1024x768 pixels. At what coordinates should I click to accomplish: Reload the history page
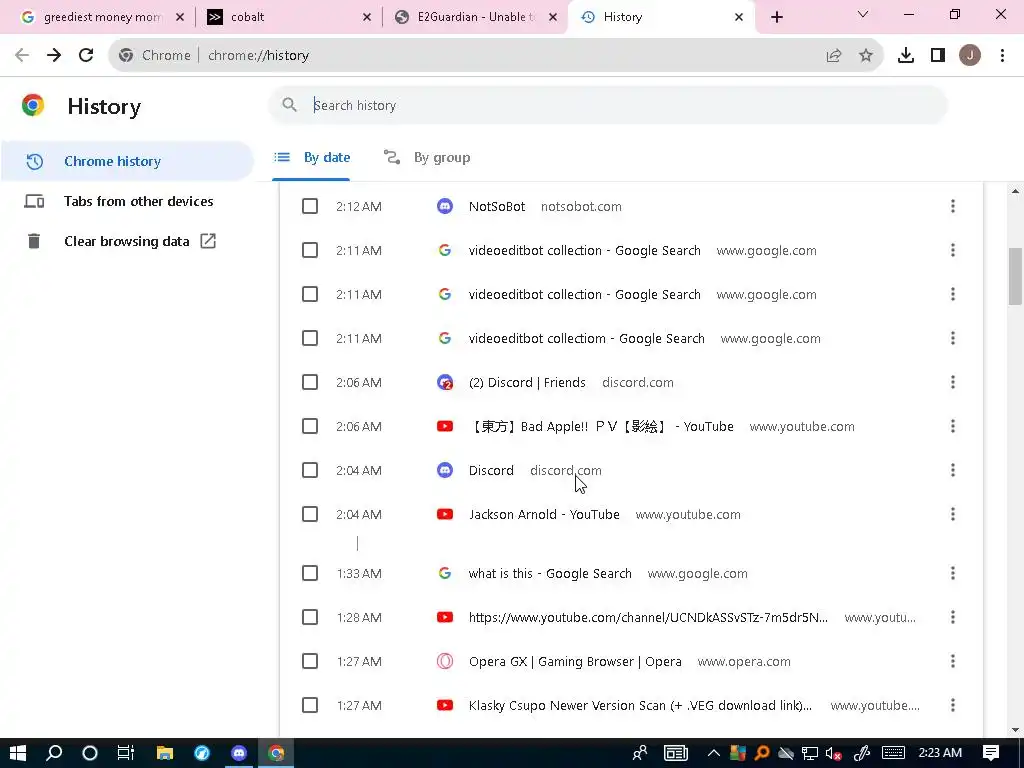(x=86, y=56)
